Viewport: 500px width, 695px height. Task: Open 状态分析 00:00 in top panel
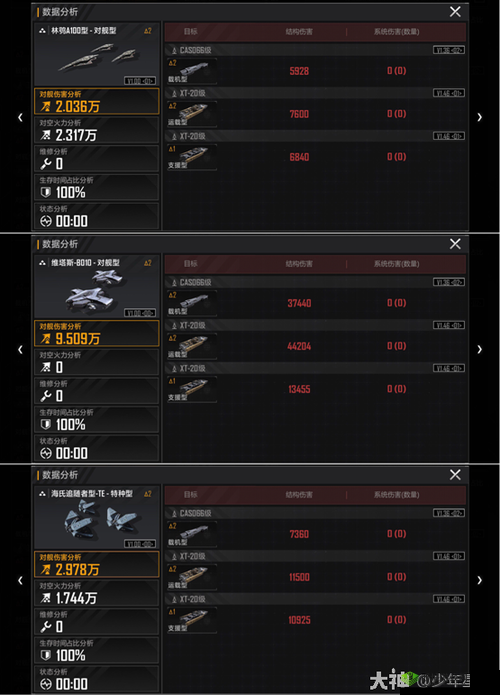(x=97, y=216)
